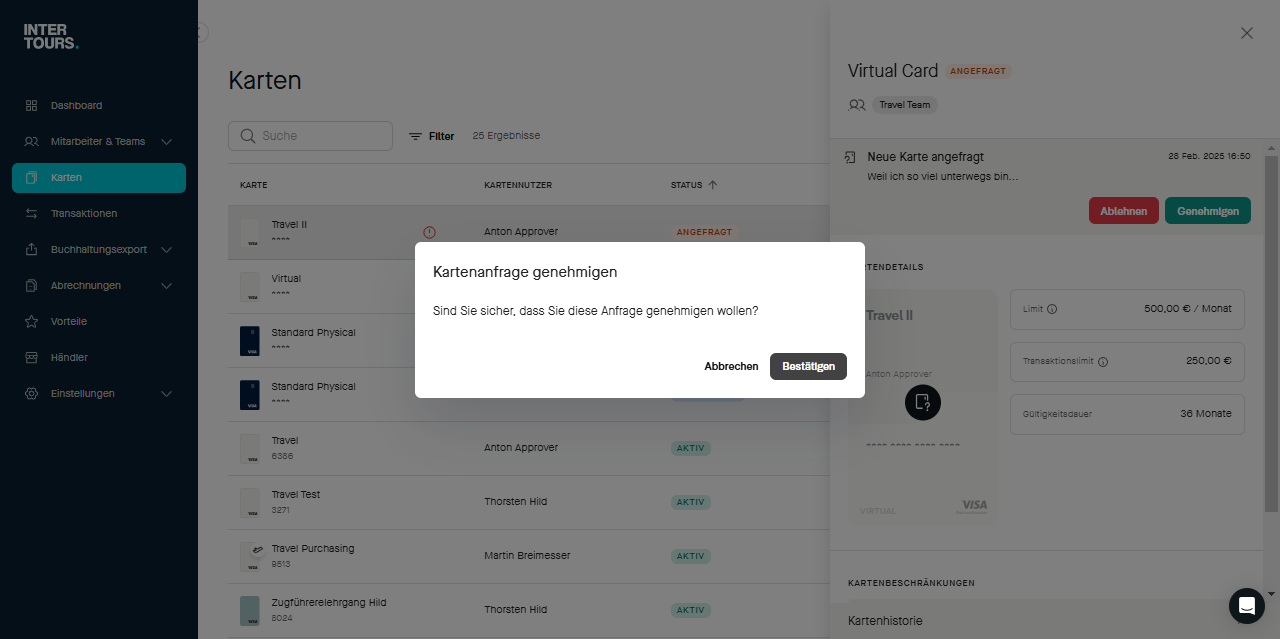Screen dimensions: 1280x639
Task: Click the Vorteile star icon
Action: [31, 321]
